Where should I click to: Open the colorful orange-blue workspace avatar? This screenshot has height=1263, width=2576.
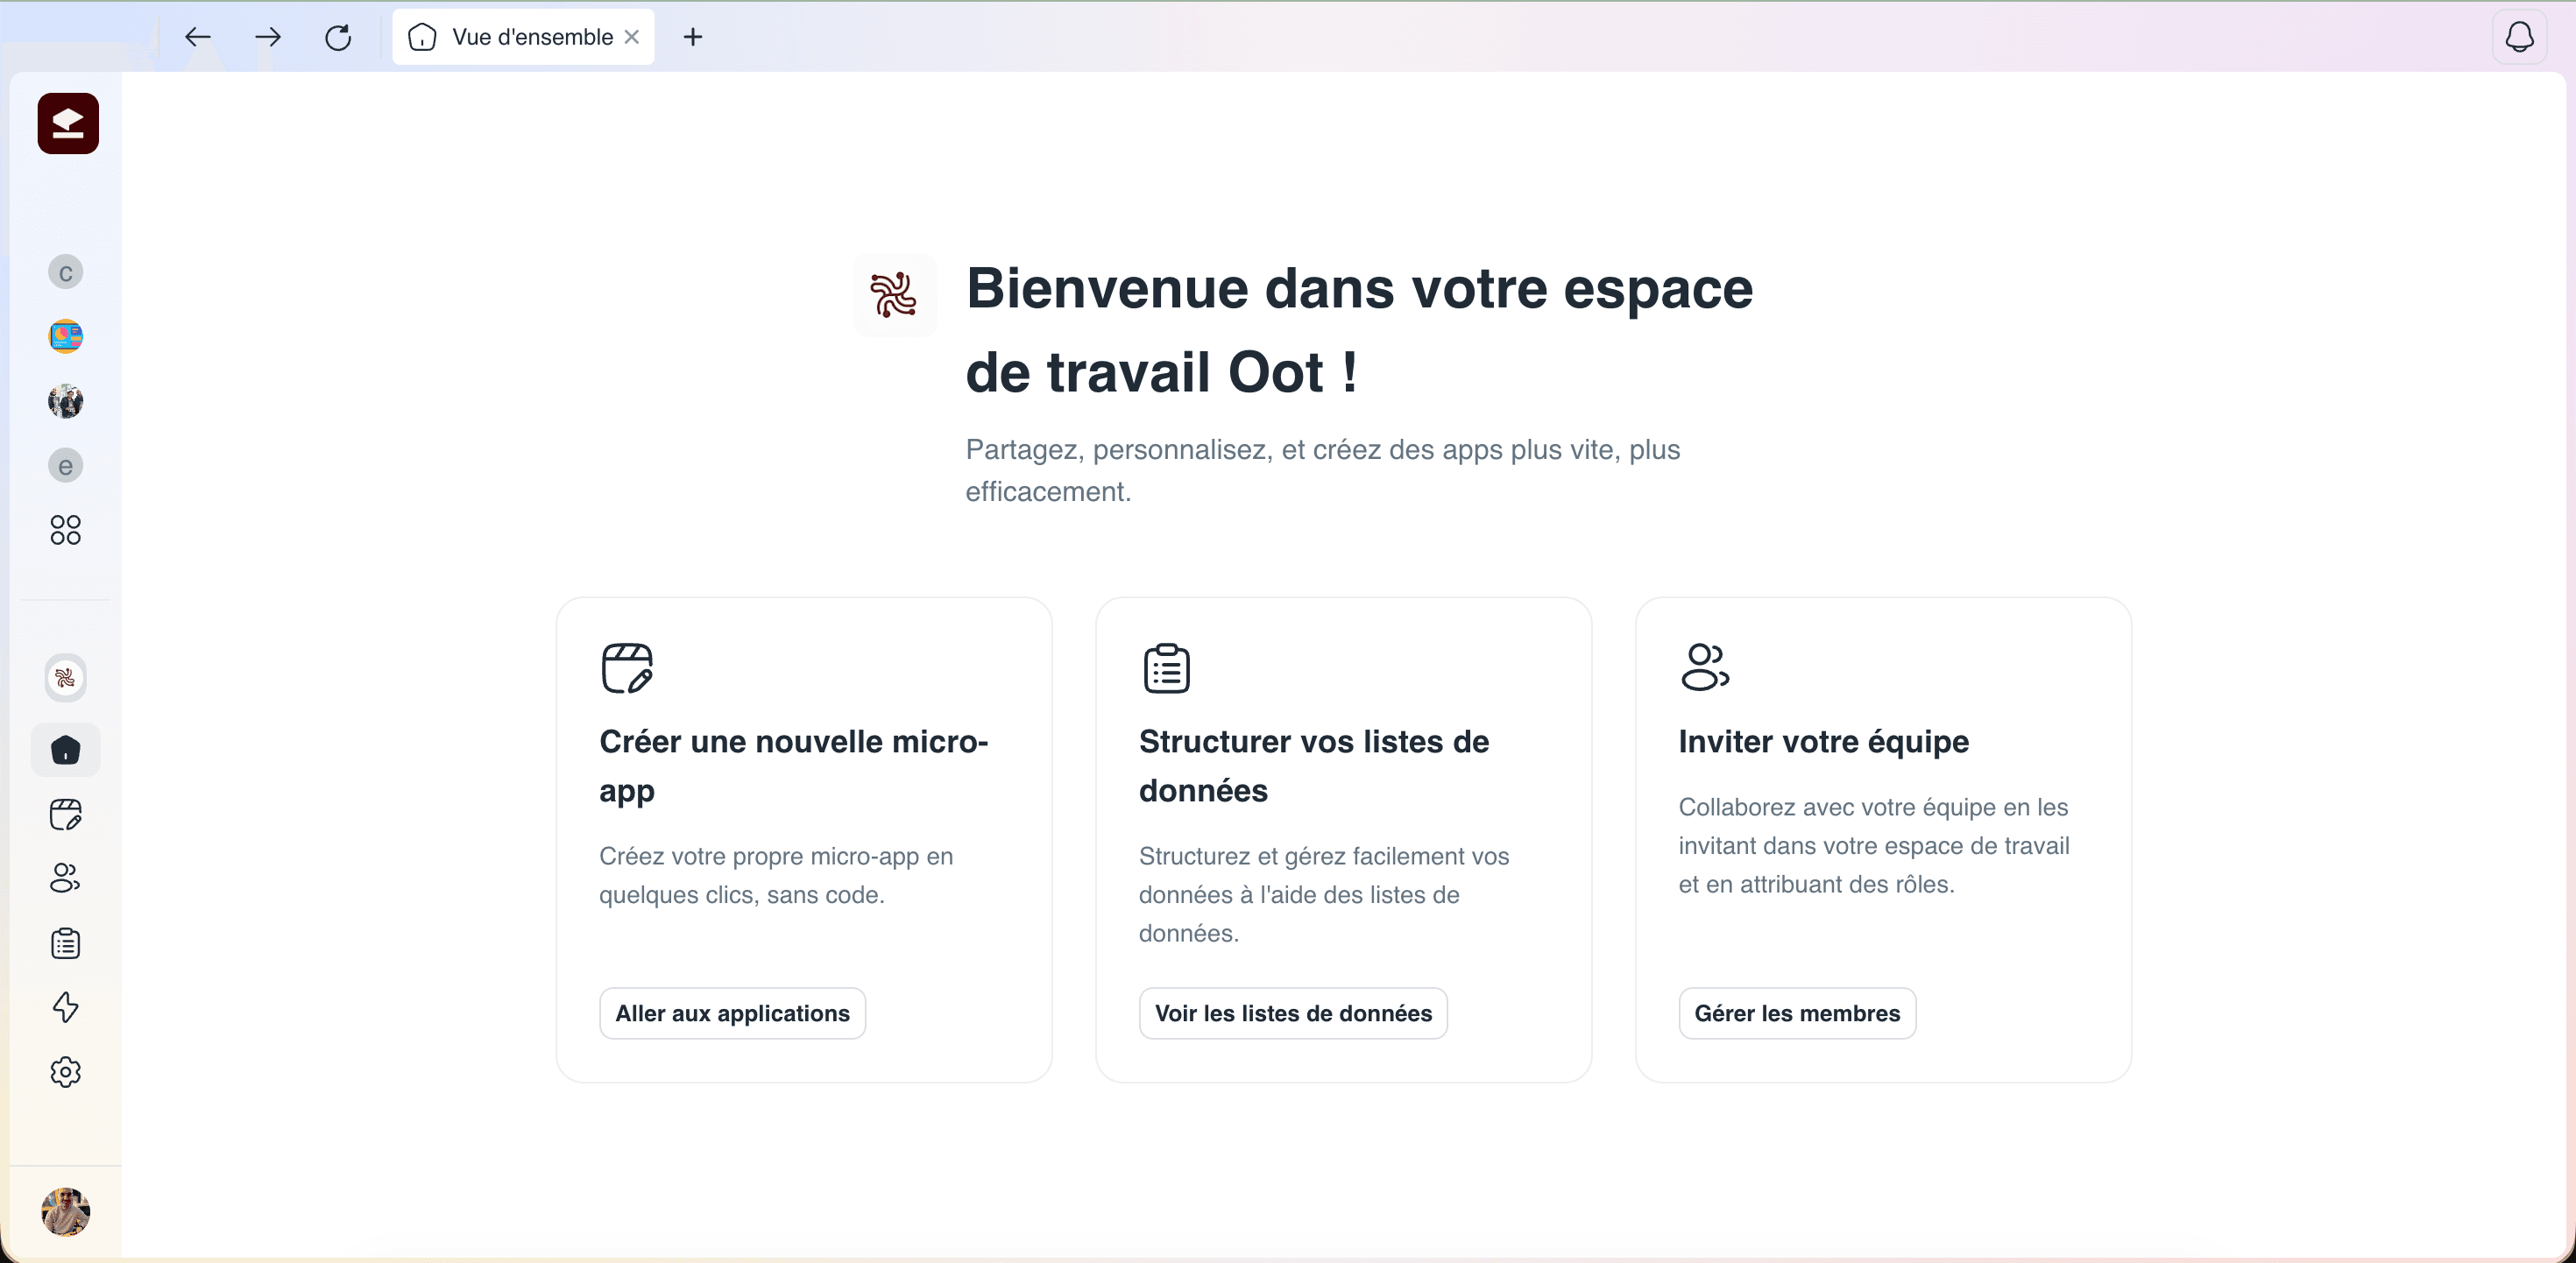click(x=66, y=336)
